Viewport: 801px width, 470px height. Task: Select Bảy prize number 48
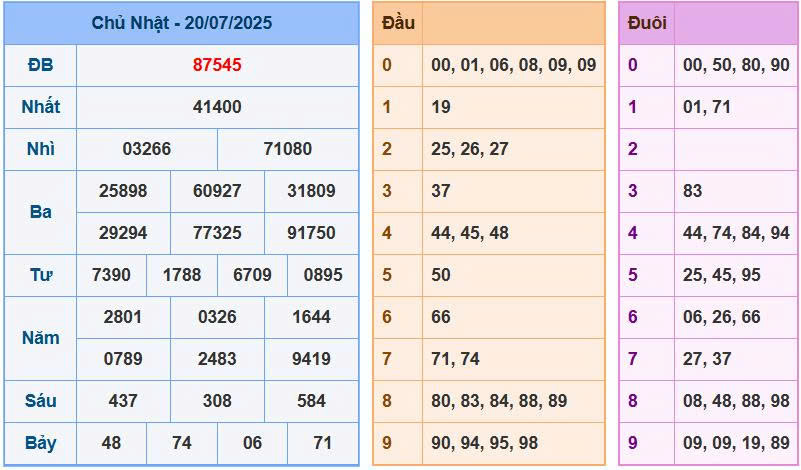111,442
